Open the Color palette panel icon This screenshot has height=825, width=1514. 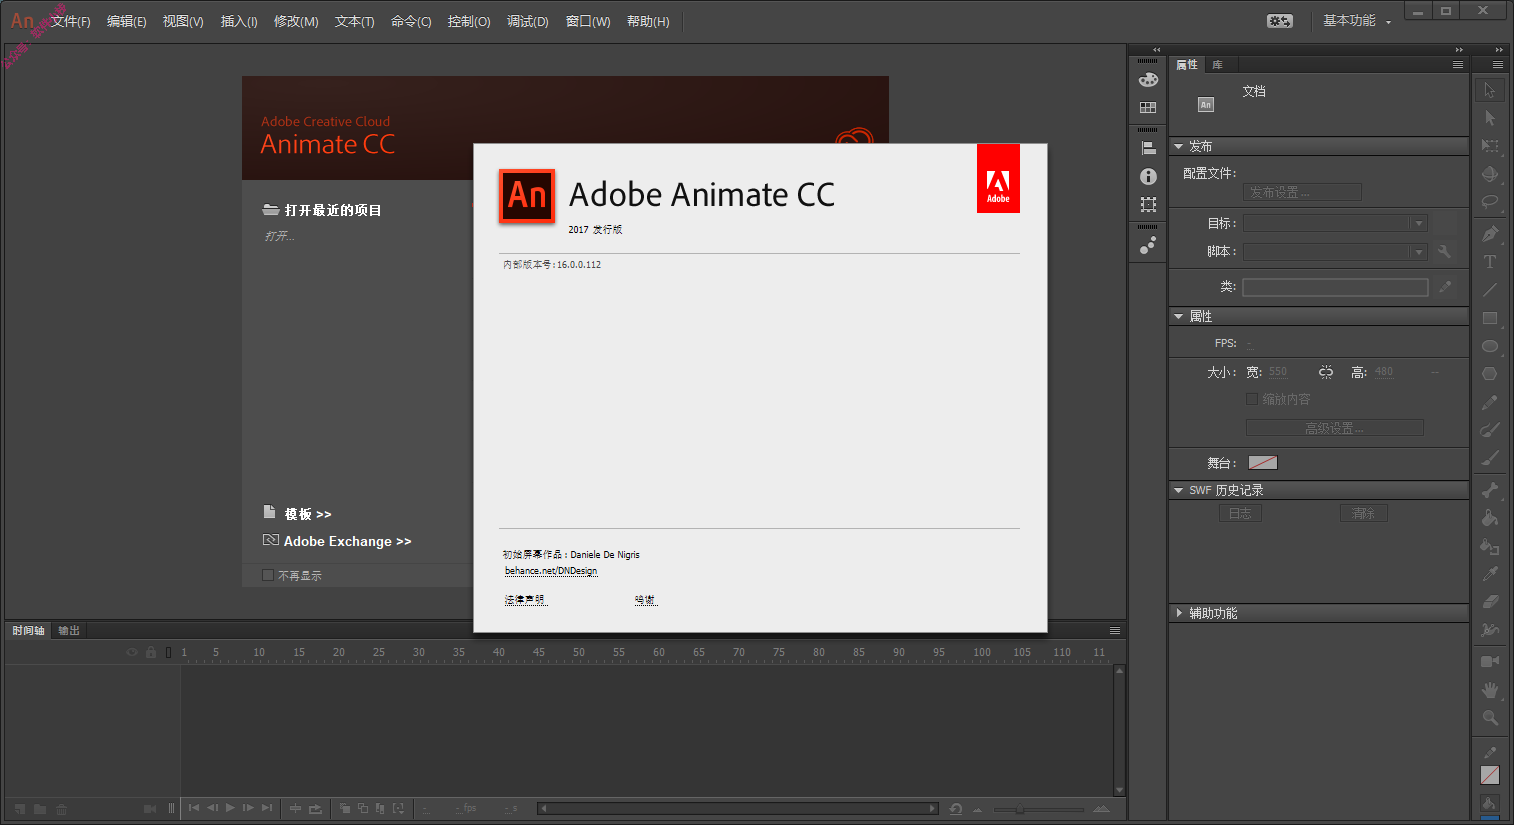point(1148,80)
